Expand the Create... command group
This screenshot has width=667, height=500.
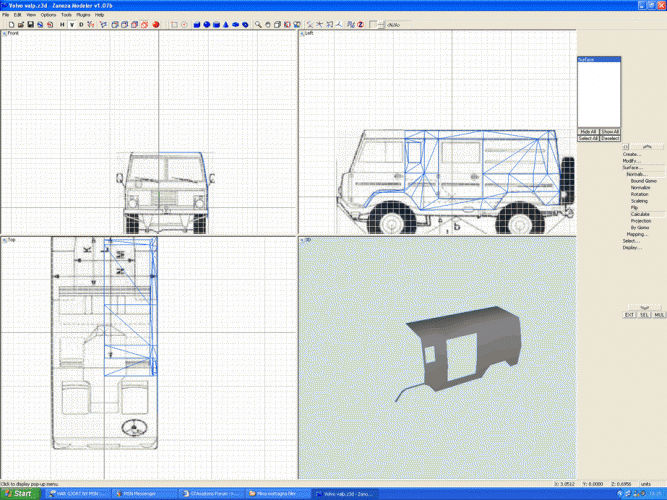632,154
